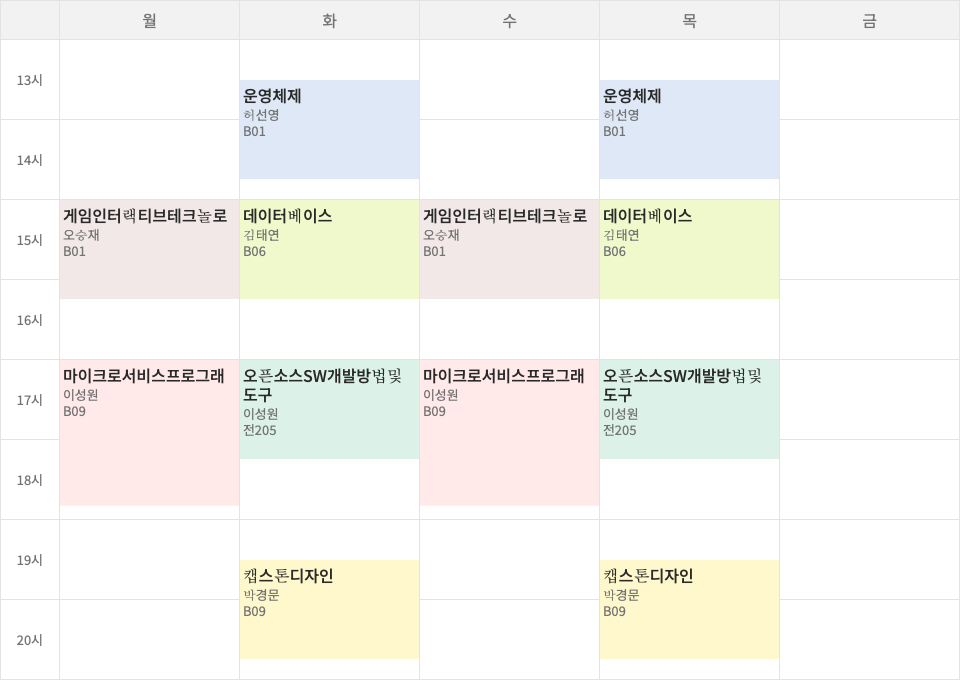Click room B01 in Thursday's 운영체제
The width and height of the screenshot is (960, 680).
(614, 132)
